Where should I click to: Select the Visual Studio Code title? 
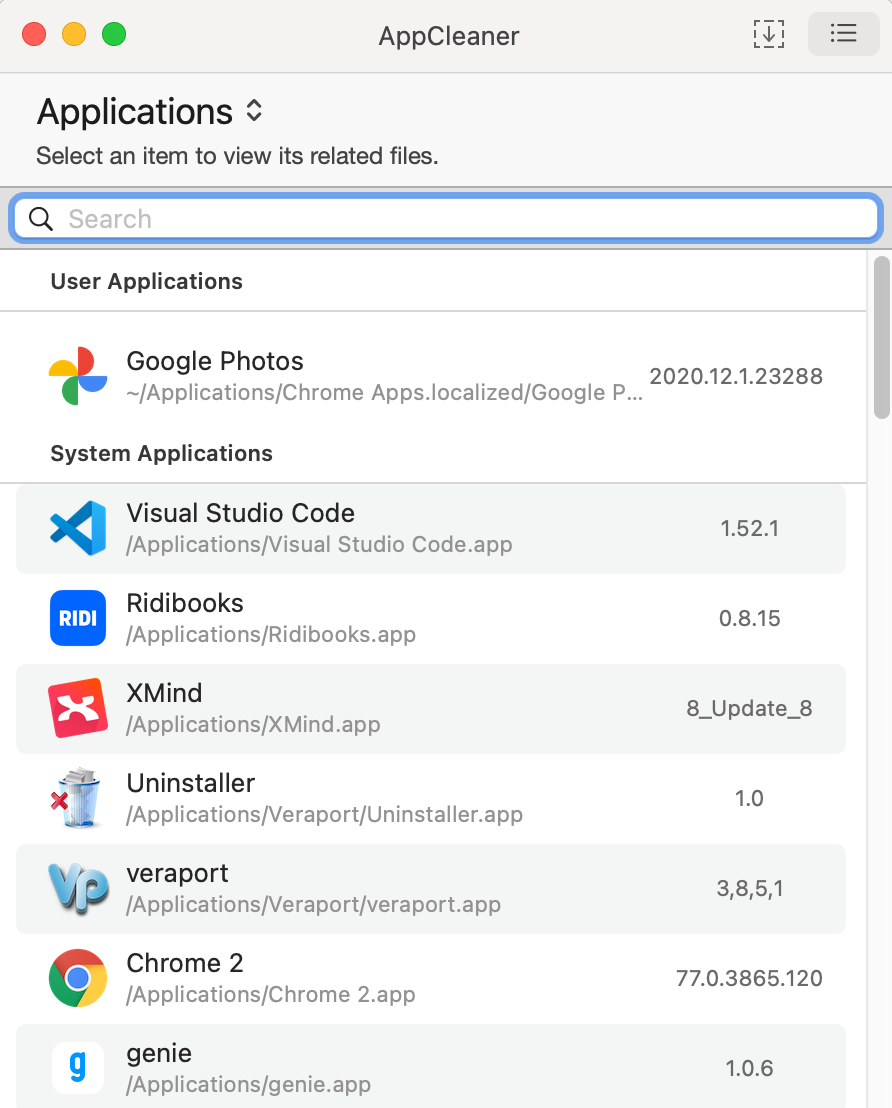click(240, 513)
